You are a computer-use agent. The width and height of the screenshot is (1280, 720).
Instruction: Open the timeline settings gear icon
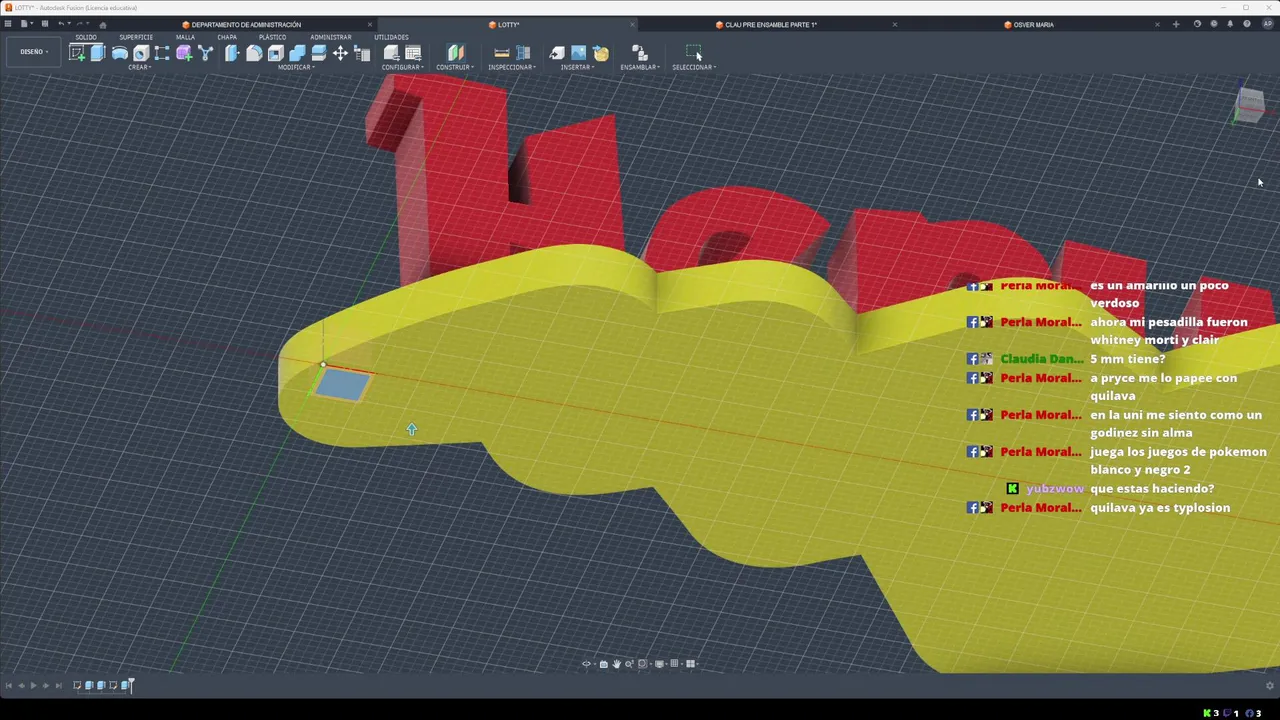click(1270, 685)
